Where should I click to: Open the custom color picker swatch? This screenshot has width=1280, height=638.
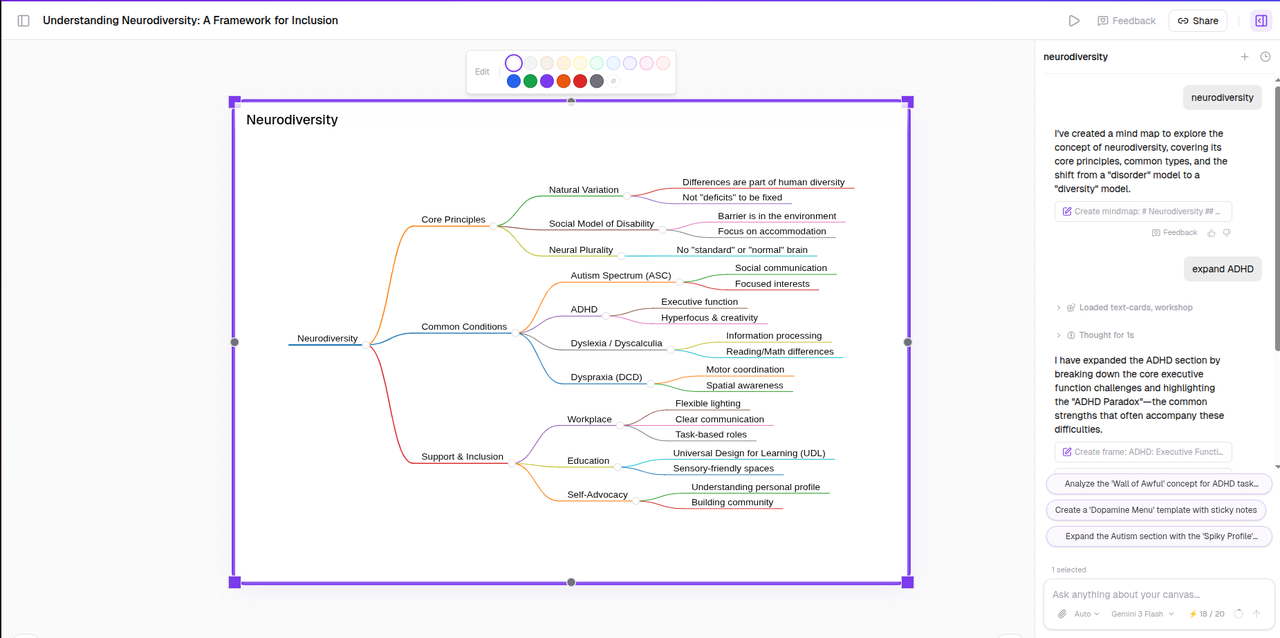613,81
